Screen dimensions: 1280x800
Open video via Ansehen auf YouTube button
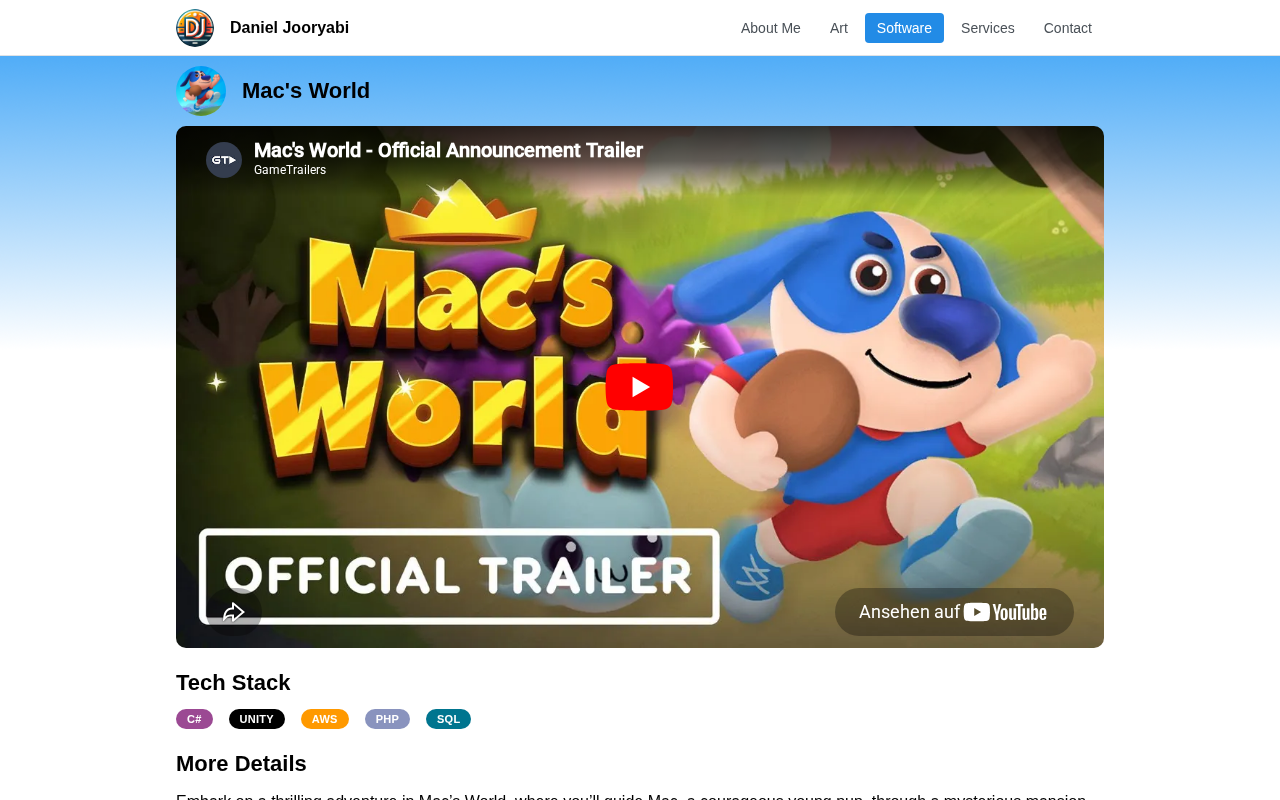pos(954,612)
